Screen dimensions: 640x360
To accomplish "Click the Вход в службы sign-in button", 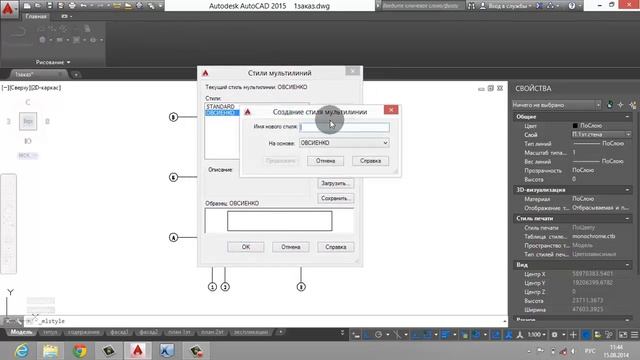I will tap(506, 6).
